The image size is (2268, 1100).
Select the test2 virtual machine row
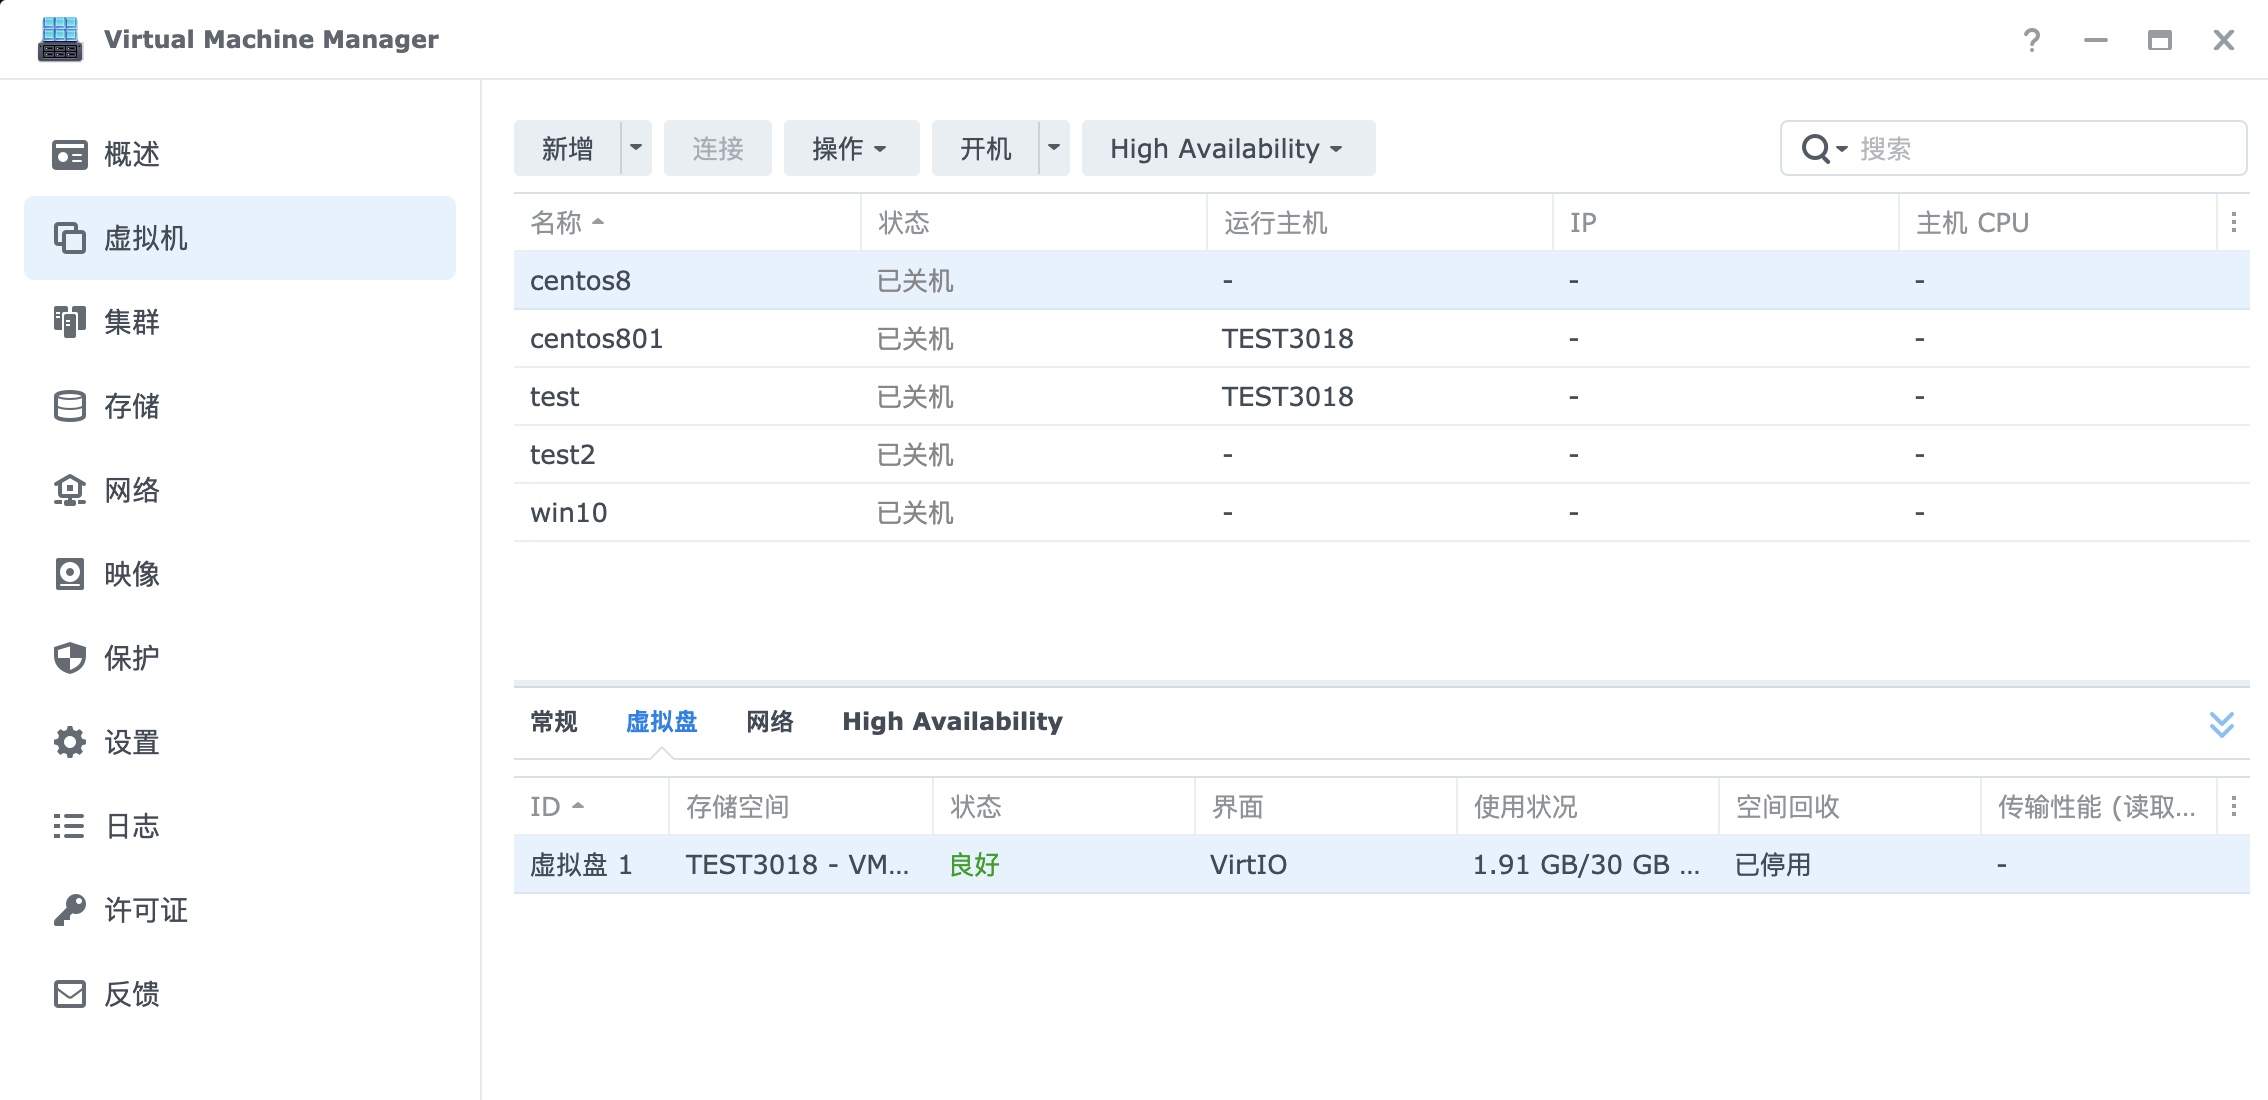(1381, 454)
